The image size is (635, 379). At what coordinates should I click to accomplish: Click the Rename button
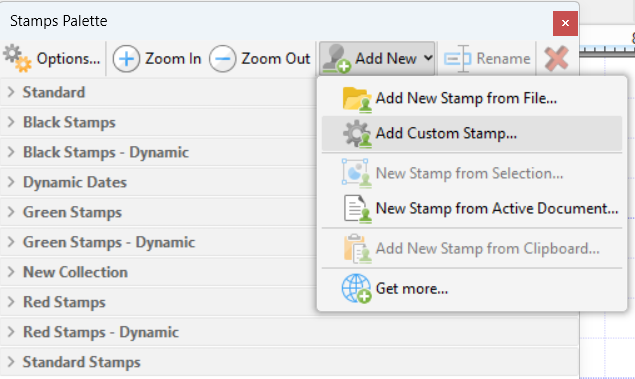[487, 59]
